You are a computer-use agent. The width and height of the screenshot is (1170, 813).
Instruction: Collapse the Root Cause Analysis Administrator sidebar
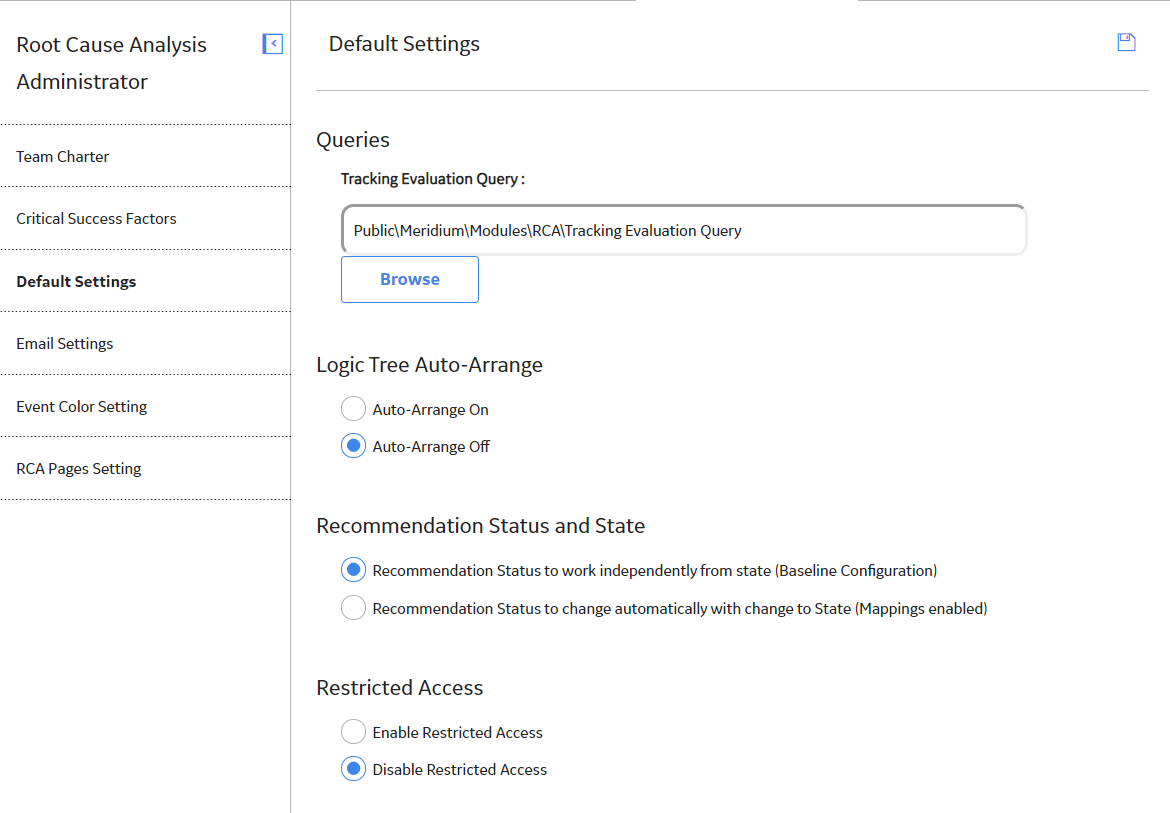click(272, 44)
